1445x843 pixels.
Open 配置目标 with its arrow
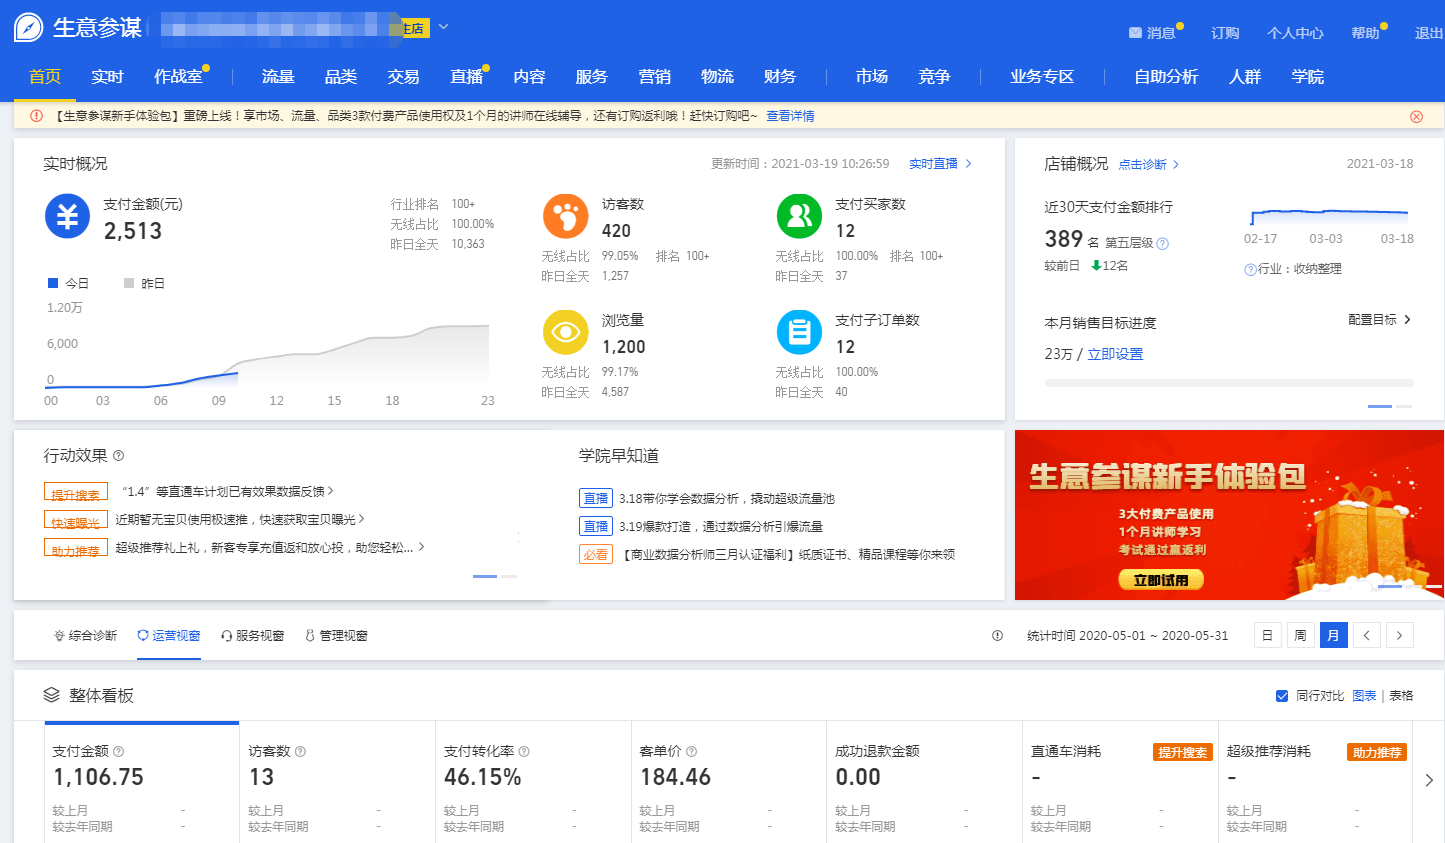coord(1379,320)
